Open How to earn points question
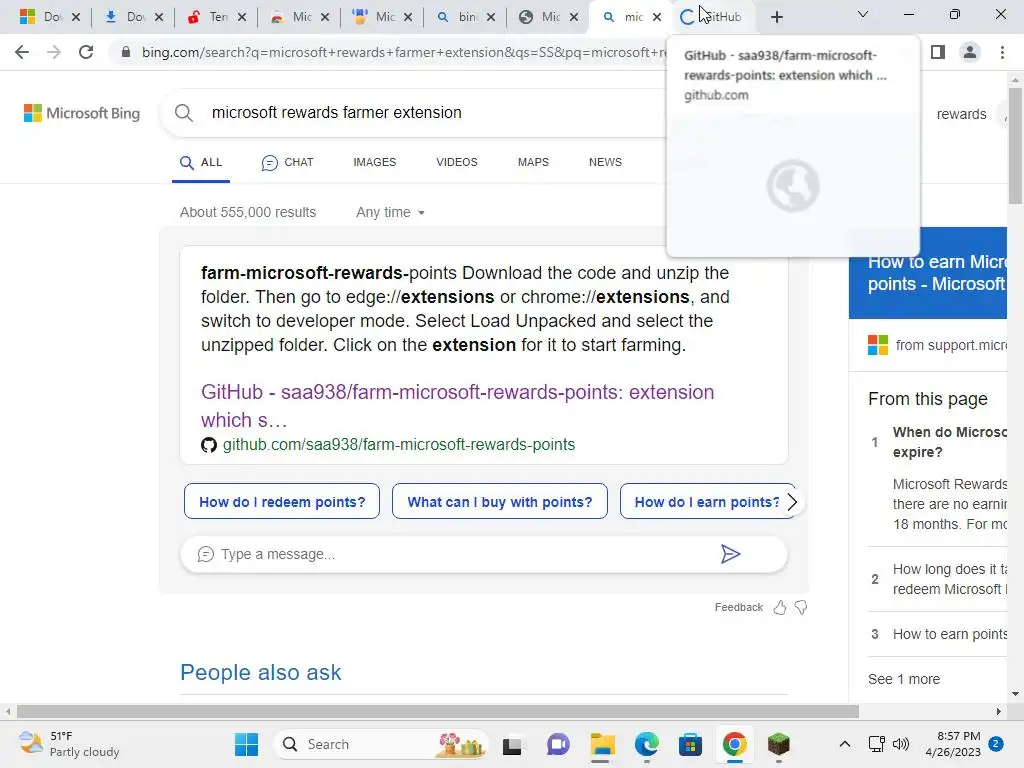The width and height of the screenshot is (1024, 768). coord(950,634)
